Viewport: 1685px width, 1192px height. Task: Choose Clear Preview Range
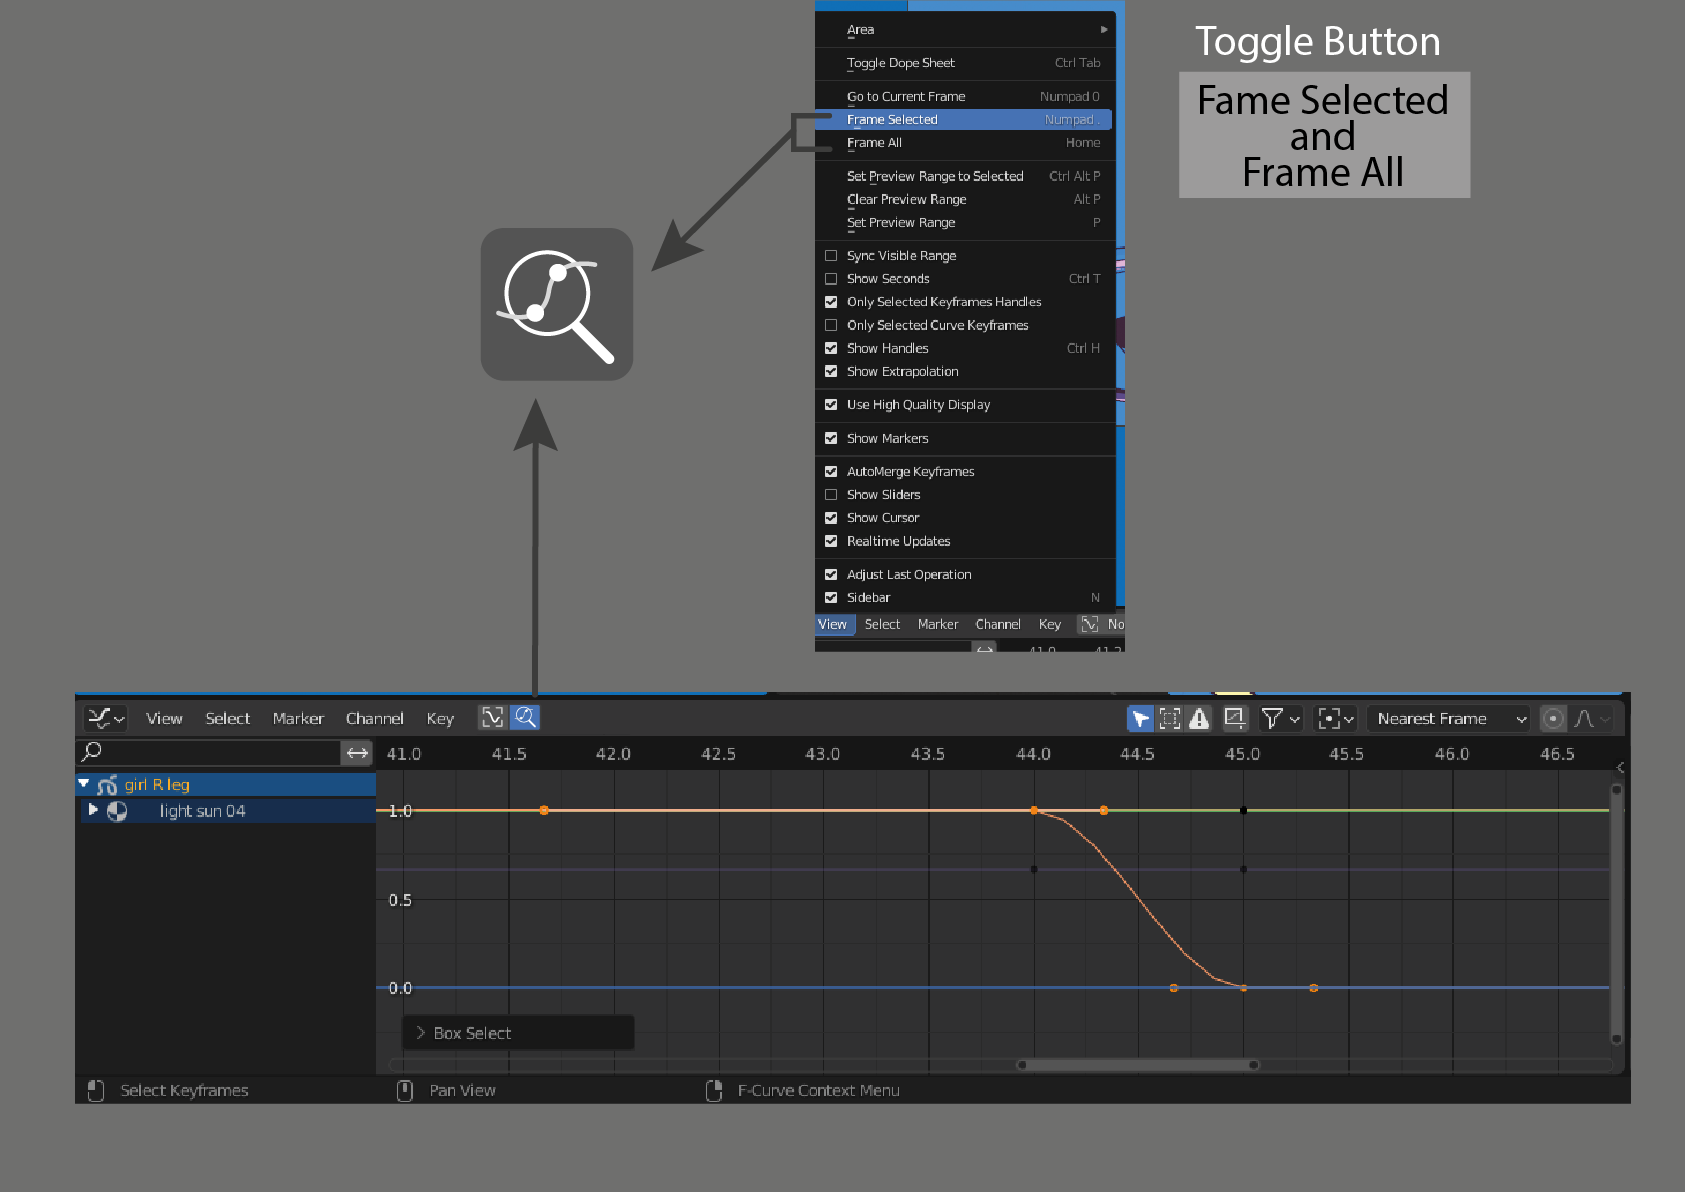click(x=964, y=199)
